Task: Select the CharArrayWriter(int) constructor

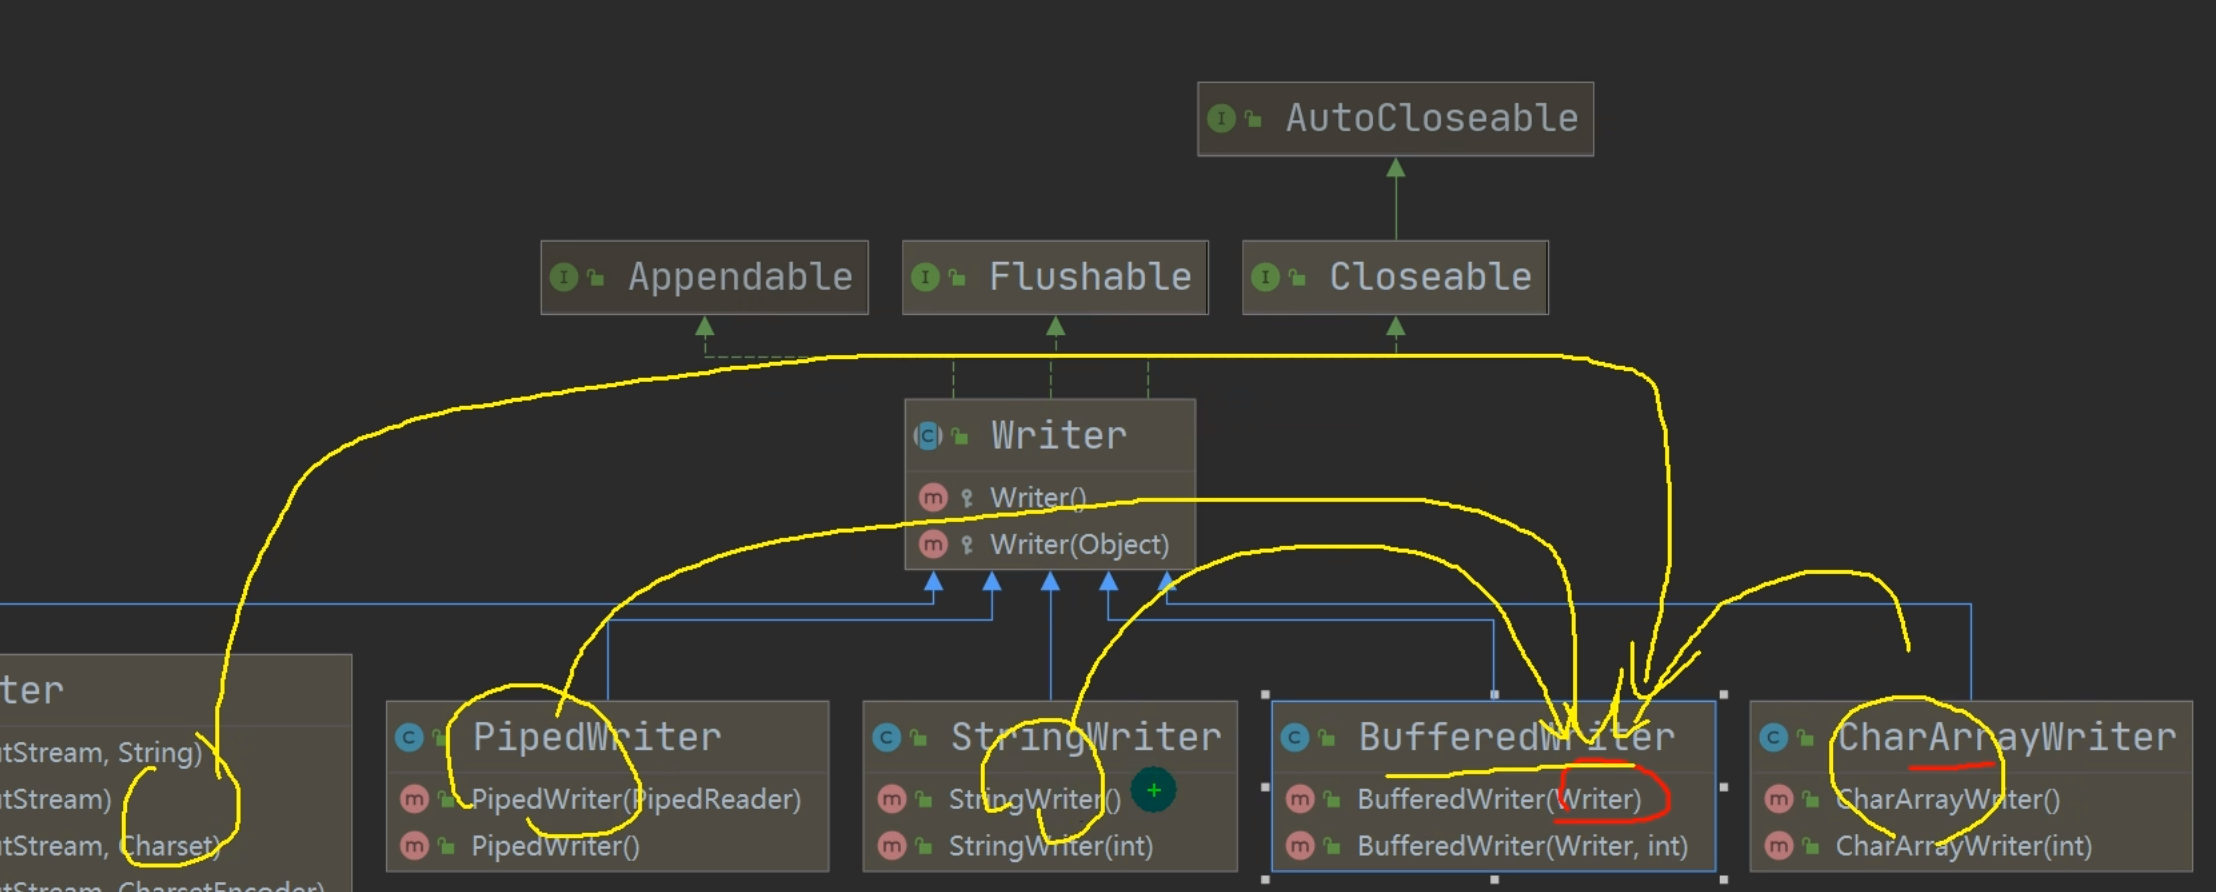Action: point(1971,846)
